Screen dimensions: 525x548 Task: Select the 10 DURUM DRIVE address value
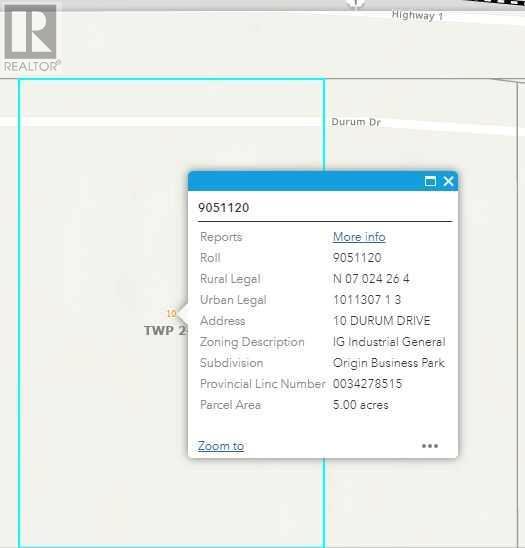pyautogui.click(x=382, y=321)
